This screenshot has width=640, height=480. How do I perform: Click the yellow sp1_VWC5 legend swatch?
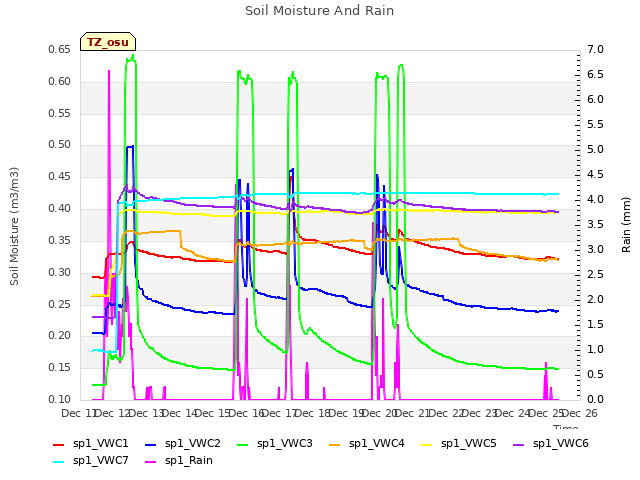(427, 444)
